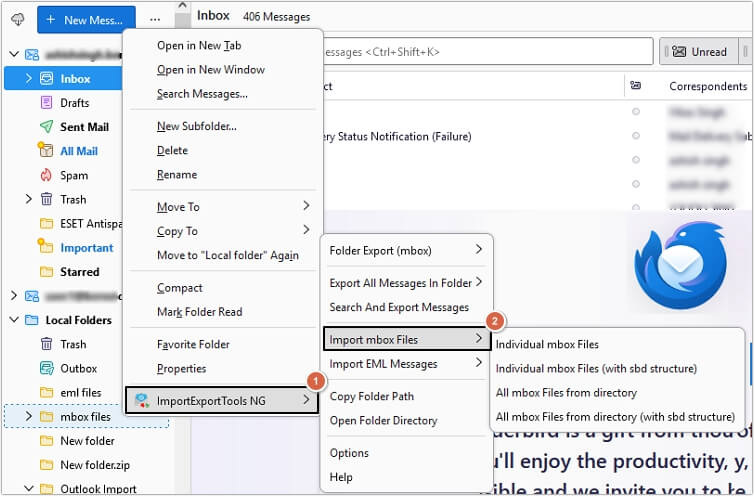Click the New Message button

[86, 20]
